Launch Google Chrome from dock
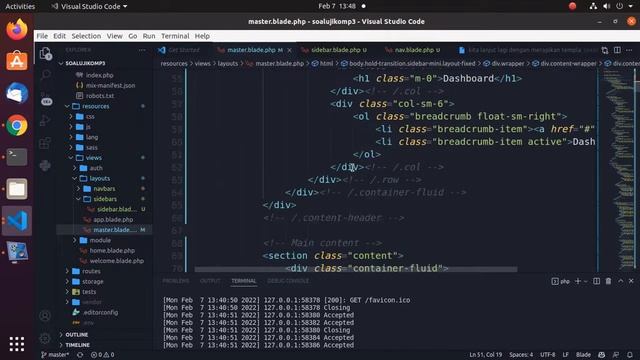This screenshot has height=360, width=640. [x=17, y=125]
